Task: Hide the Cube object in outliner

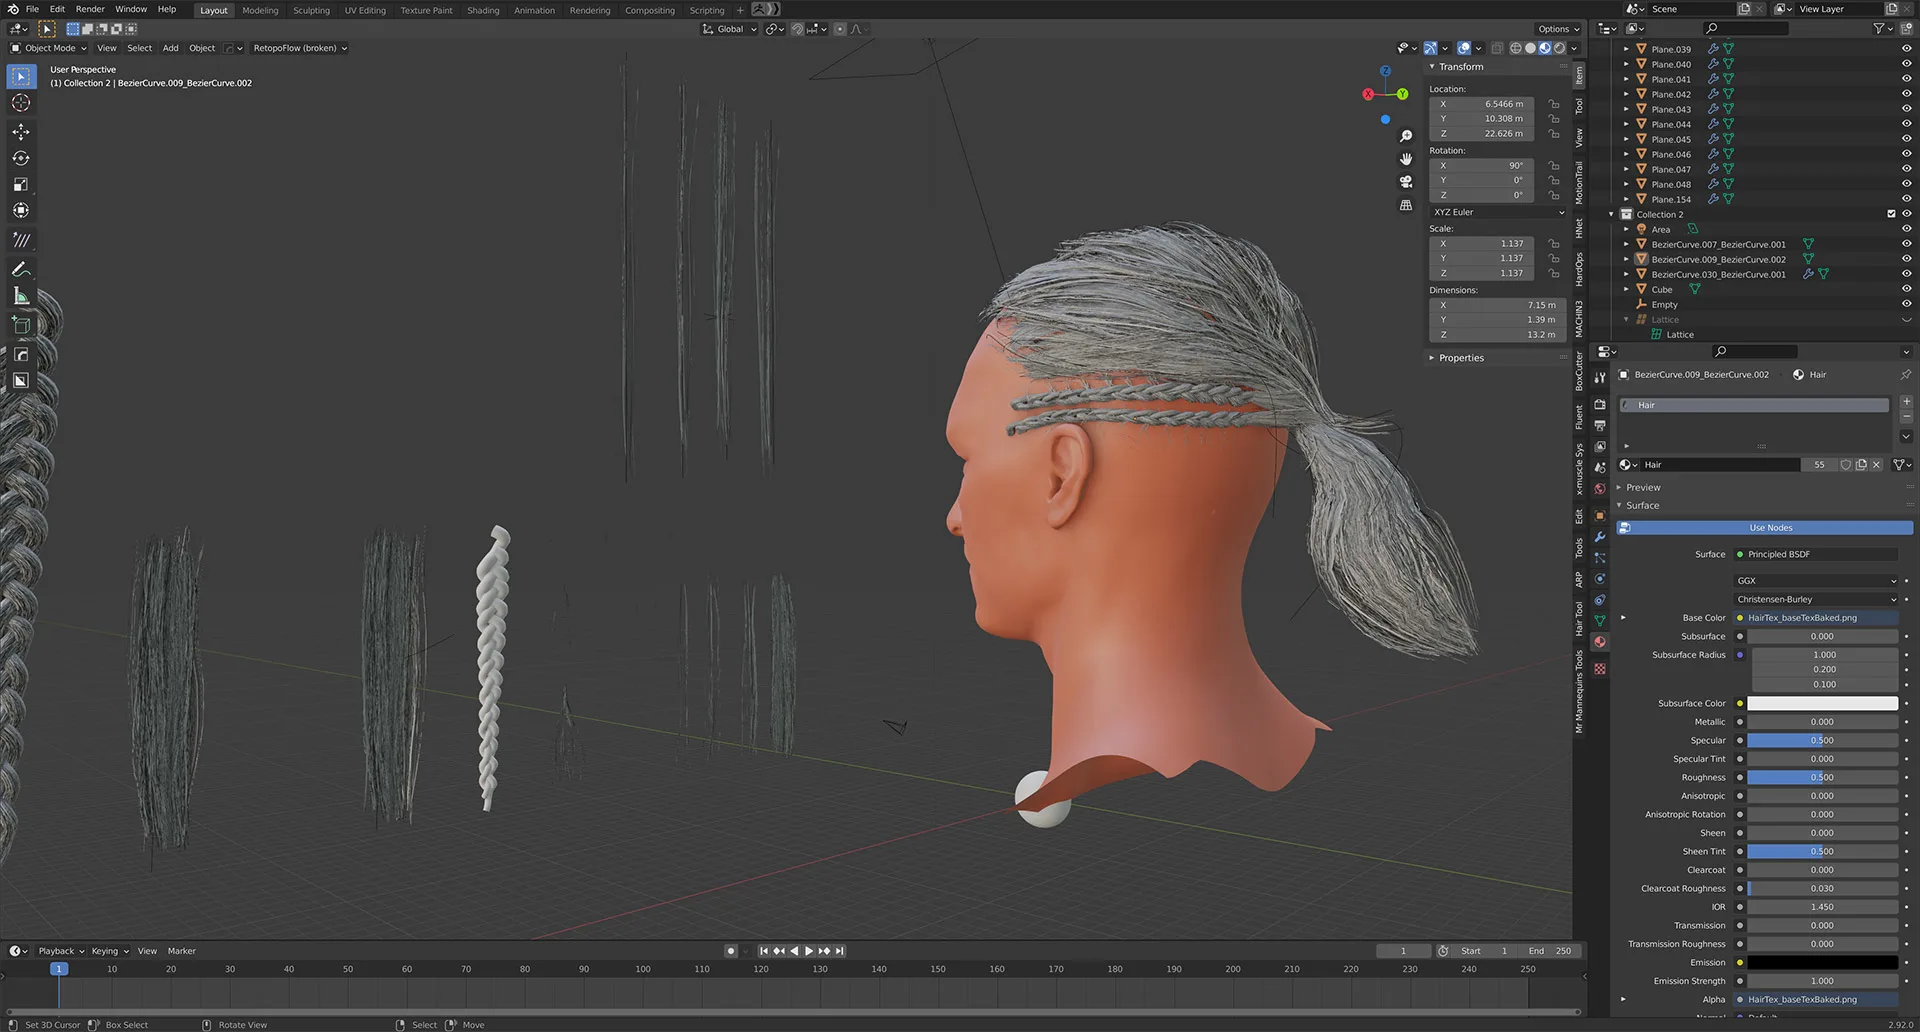Action: click(x=1906, y=289)
